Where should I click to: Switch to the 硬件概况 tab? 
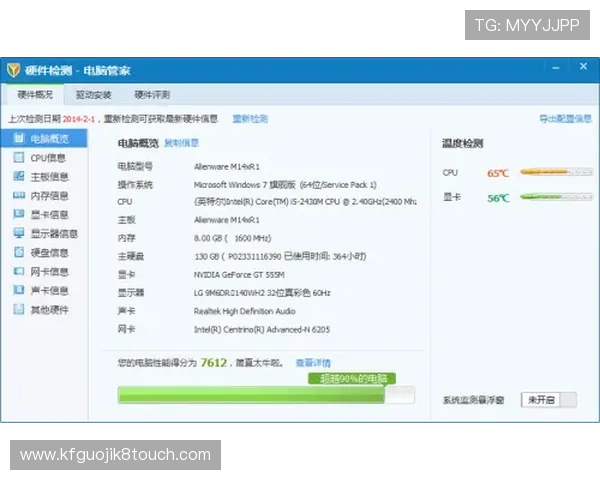pos(35,95)
